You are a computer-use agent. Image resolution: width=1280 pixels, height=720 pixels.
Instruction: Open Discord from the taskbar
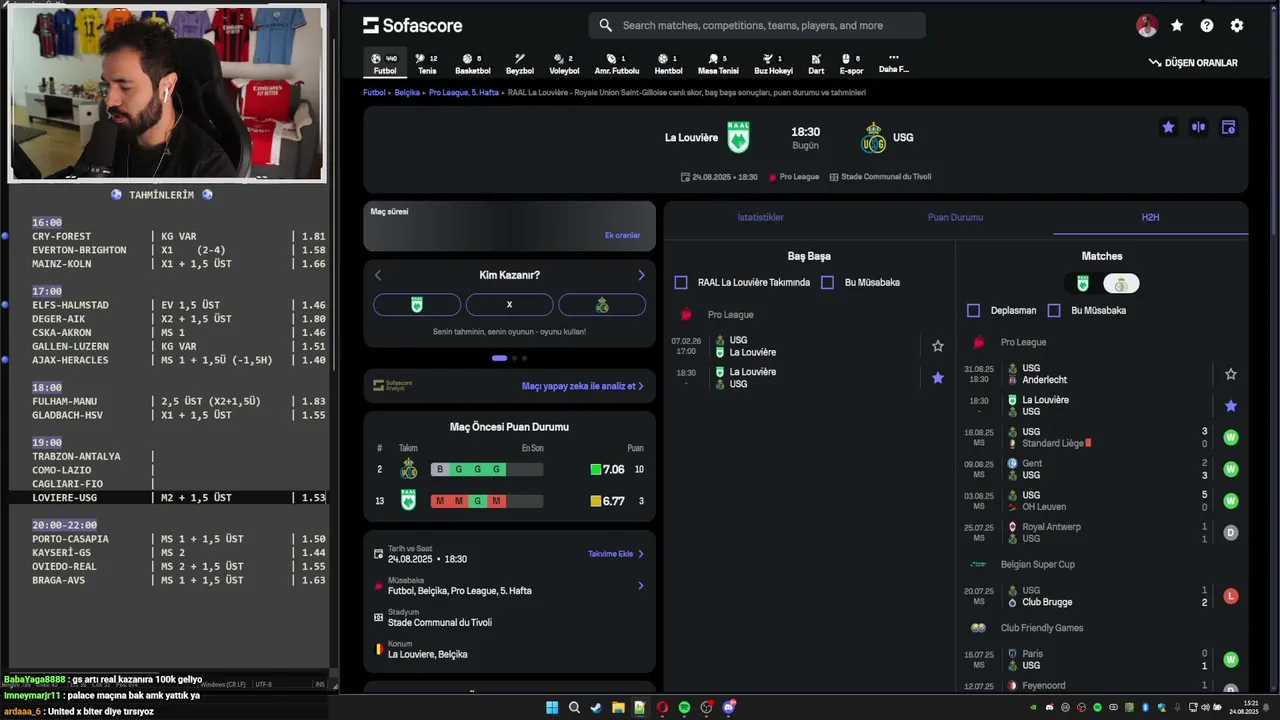click(x=729, y=708)
